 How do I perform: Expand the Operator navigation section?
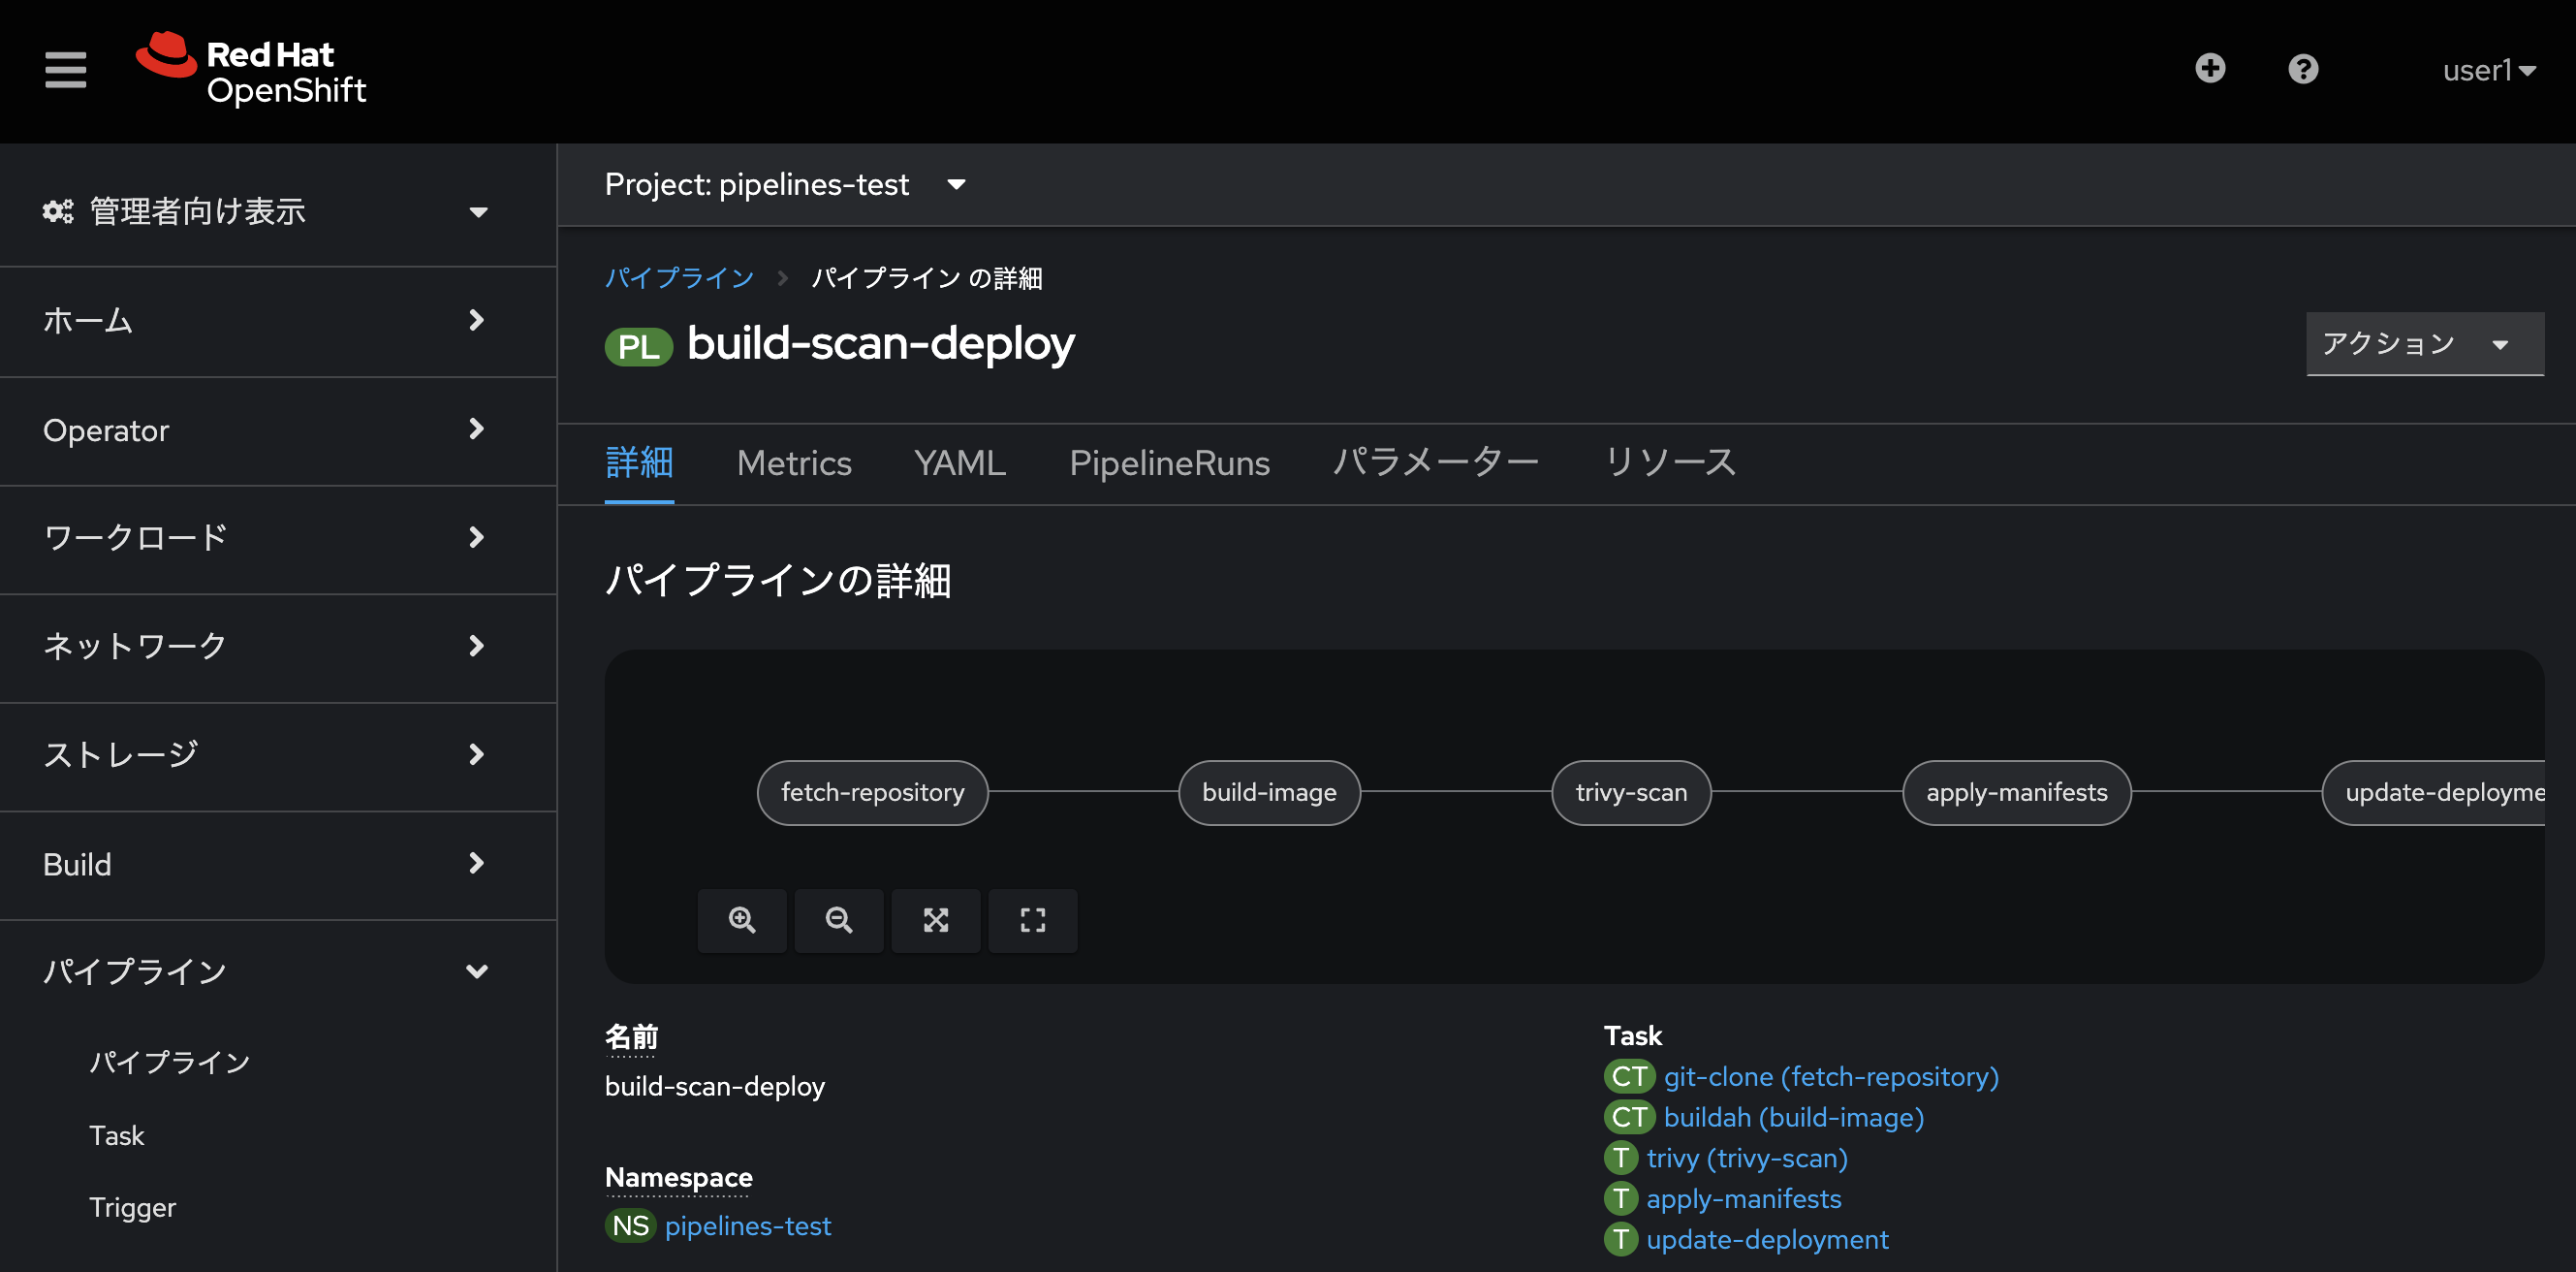pyautogui.click(x=278, y=430)
